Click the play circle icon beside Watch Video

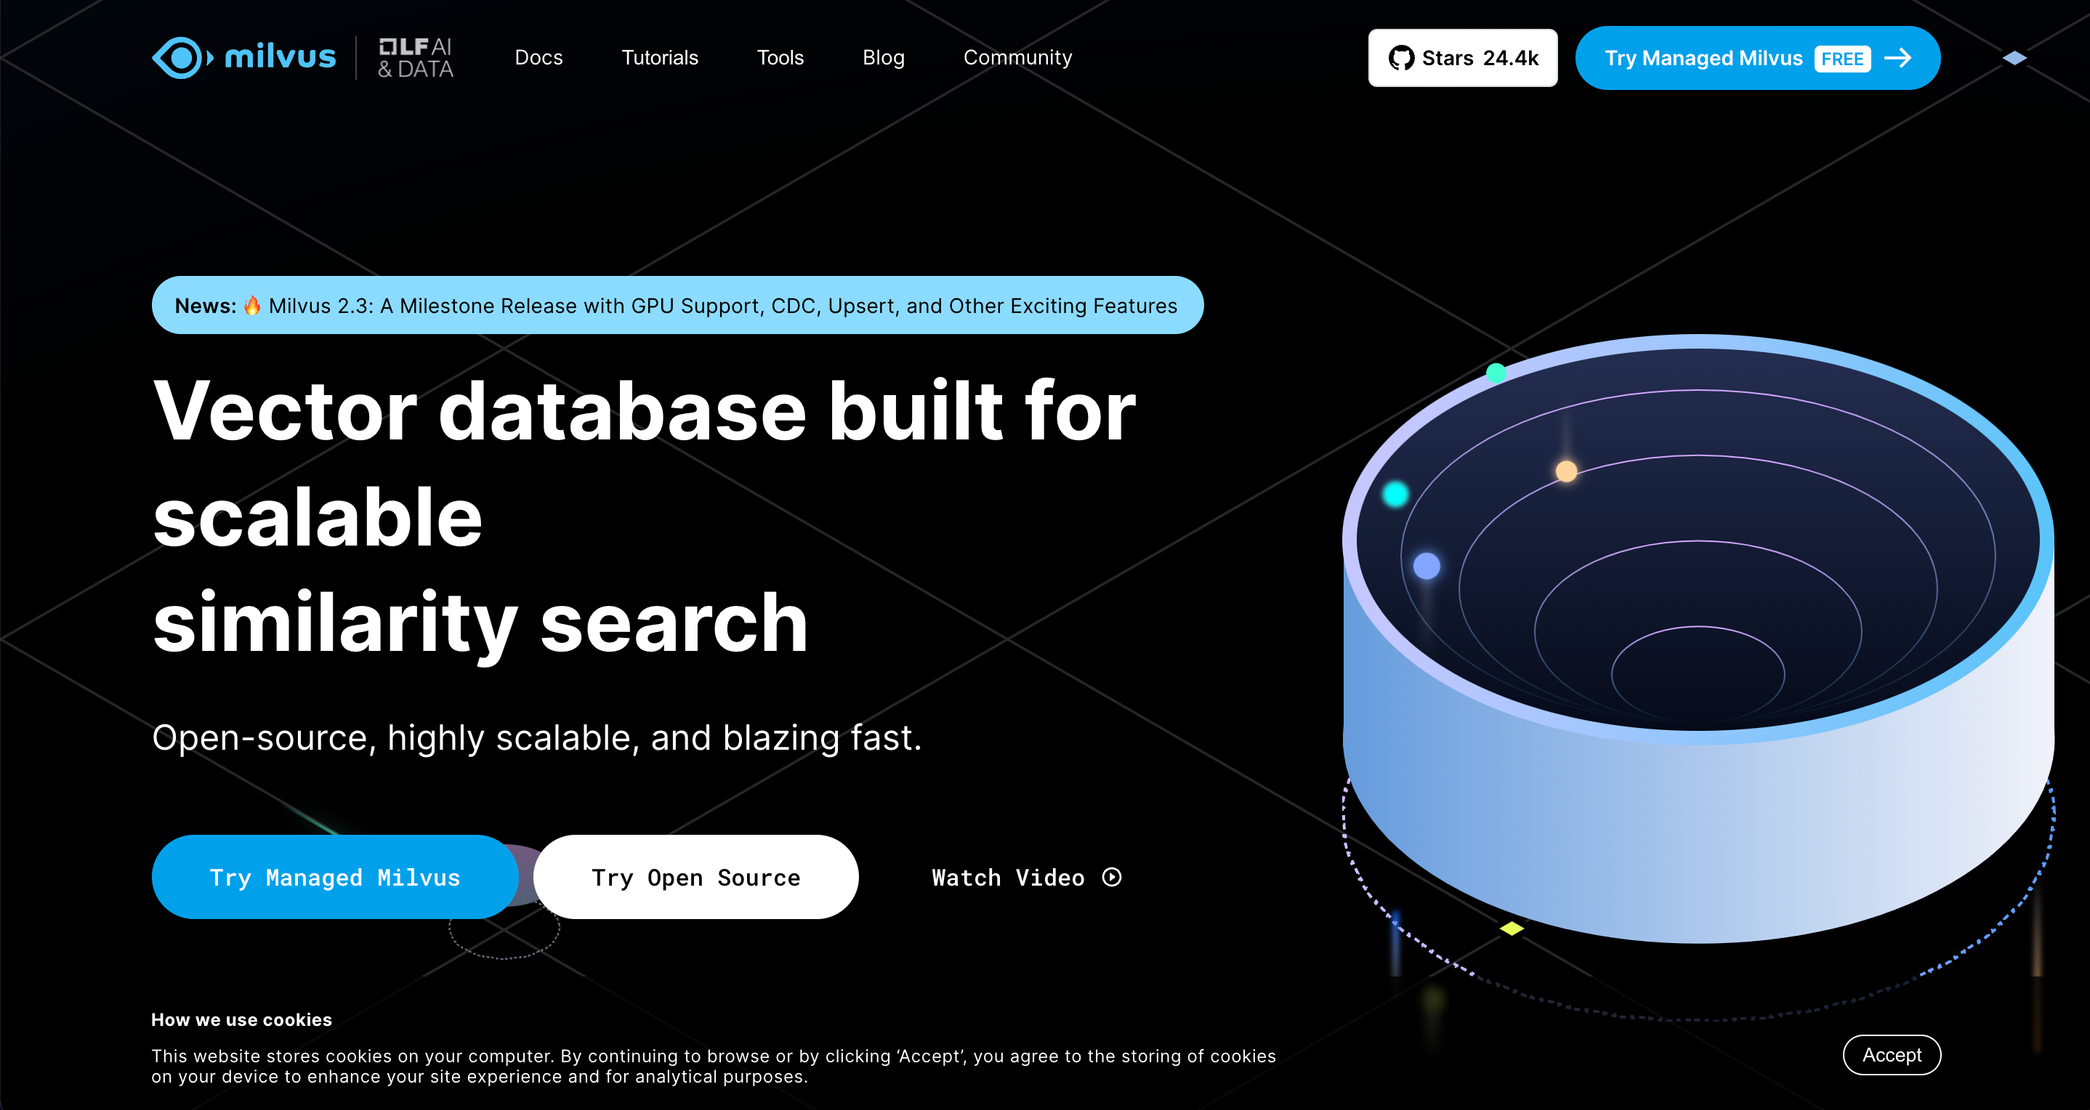[x=1112, y=877]
